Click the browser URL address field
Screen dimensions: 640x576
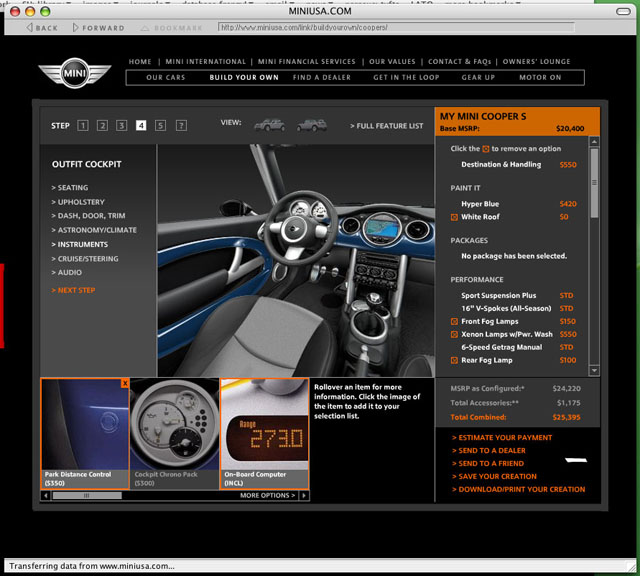click(x=396, y=27)
